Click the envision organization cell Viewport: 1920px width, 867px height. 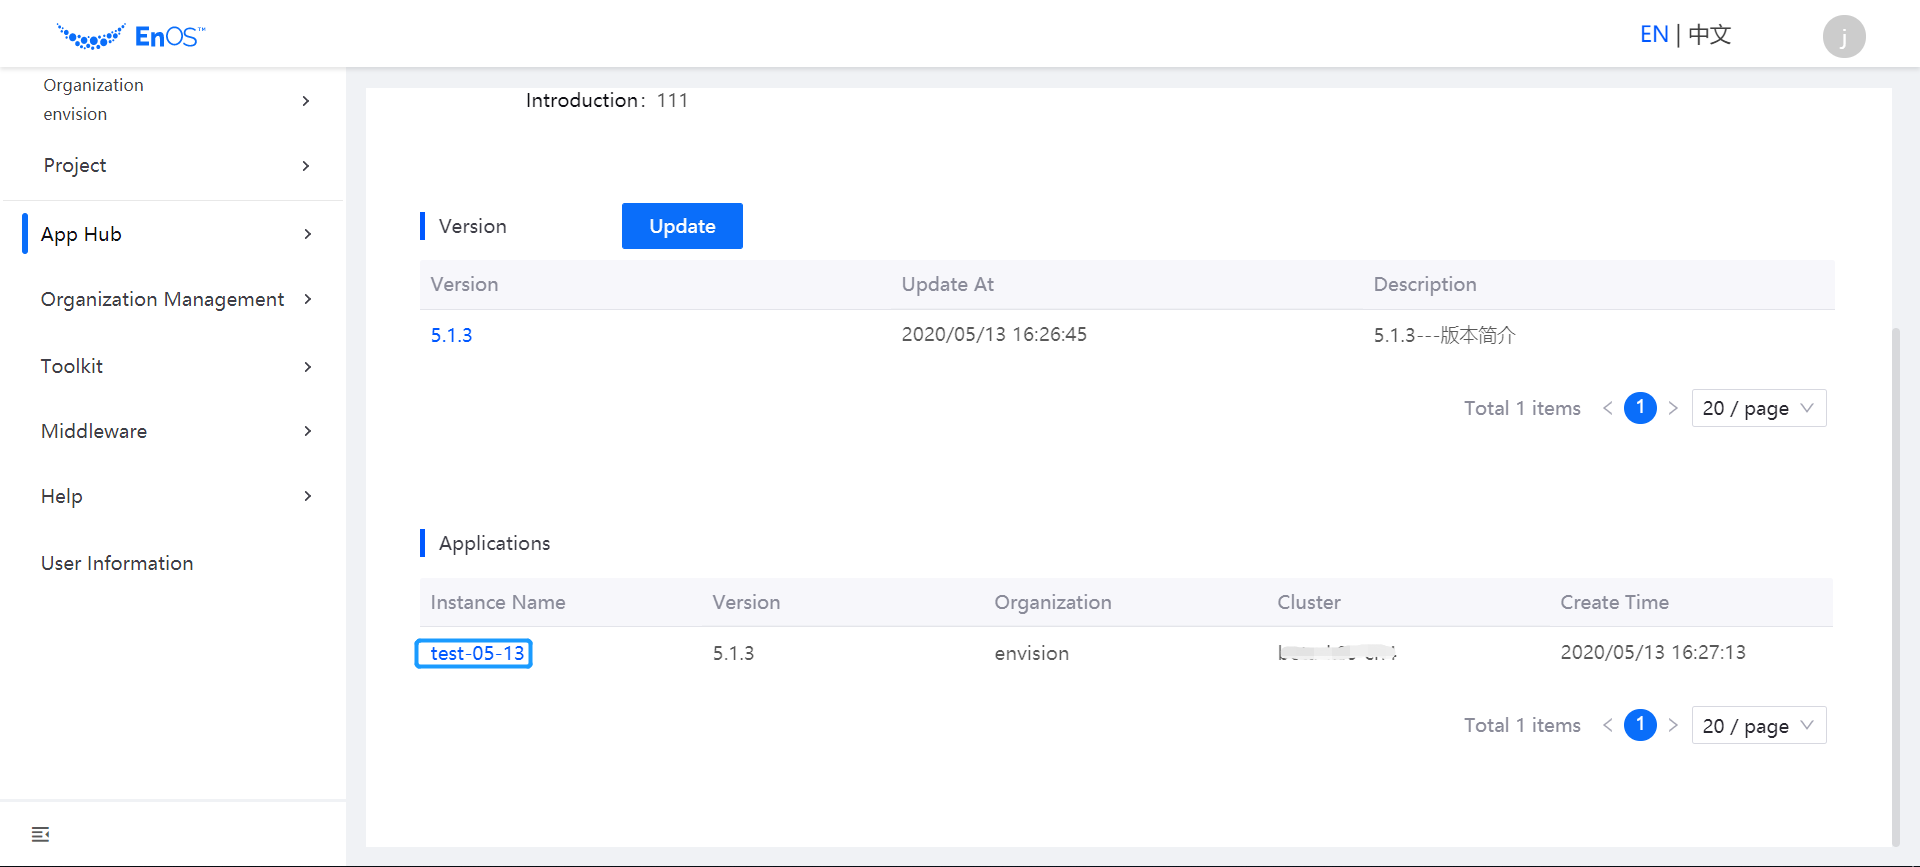coord(1031,653)
